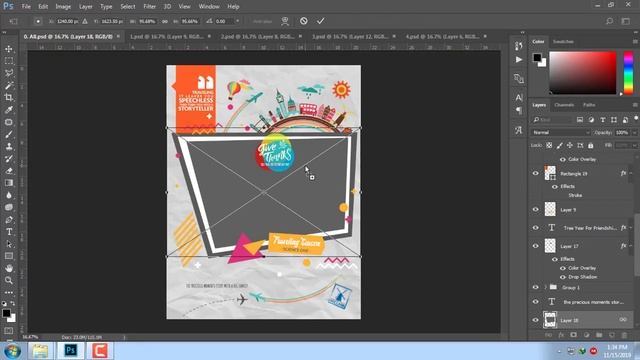Open the Normal blend mode dropdown
The width and height of the screenshot is (640, 360).
(x=561, y=132)
